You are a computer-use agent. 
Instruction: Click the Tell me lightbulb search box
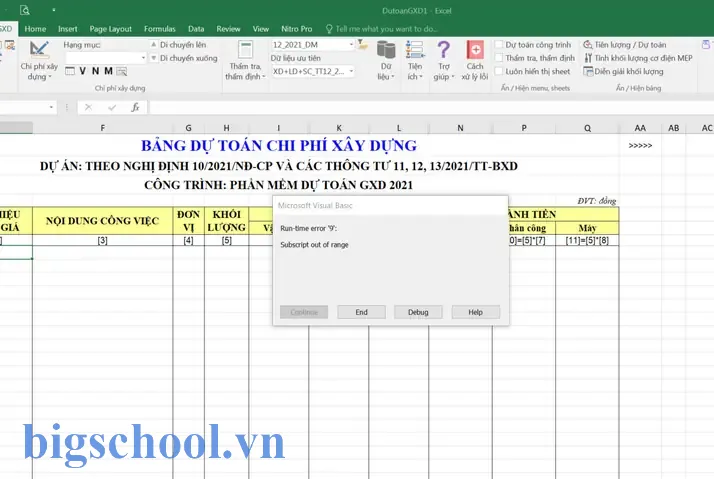click(382, 29)
